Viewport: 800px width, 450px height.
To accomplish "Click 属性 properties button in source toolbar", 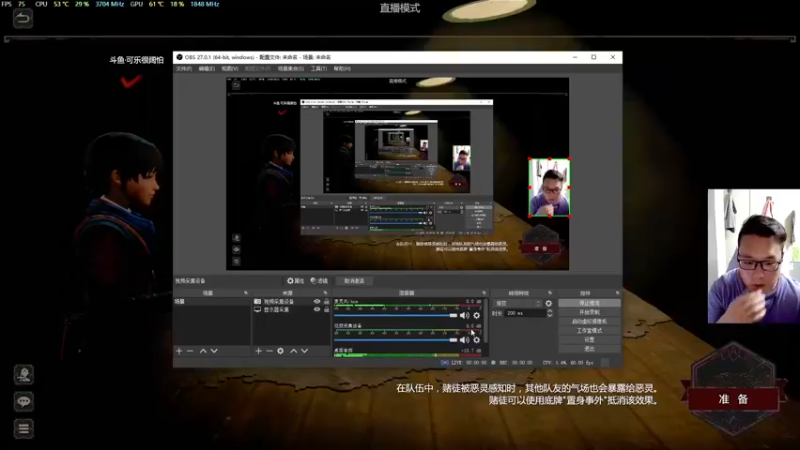I will tap(295, 281).
